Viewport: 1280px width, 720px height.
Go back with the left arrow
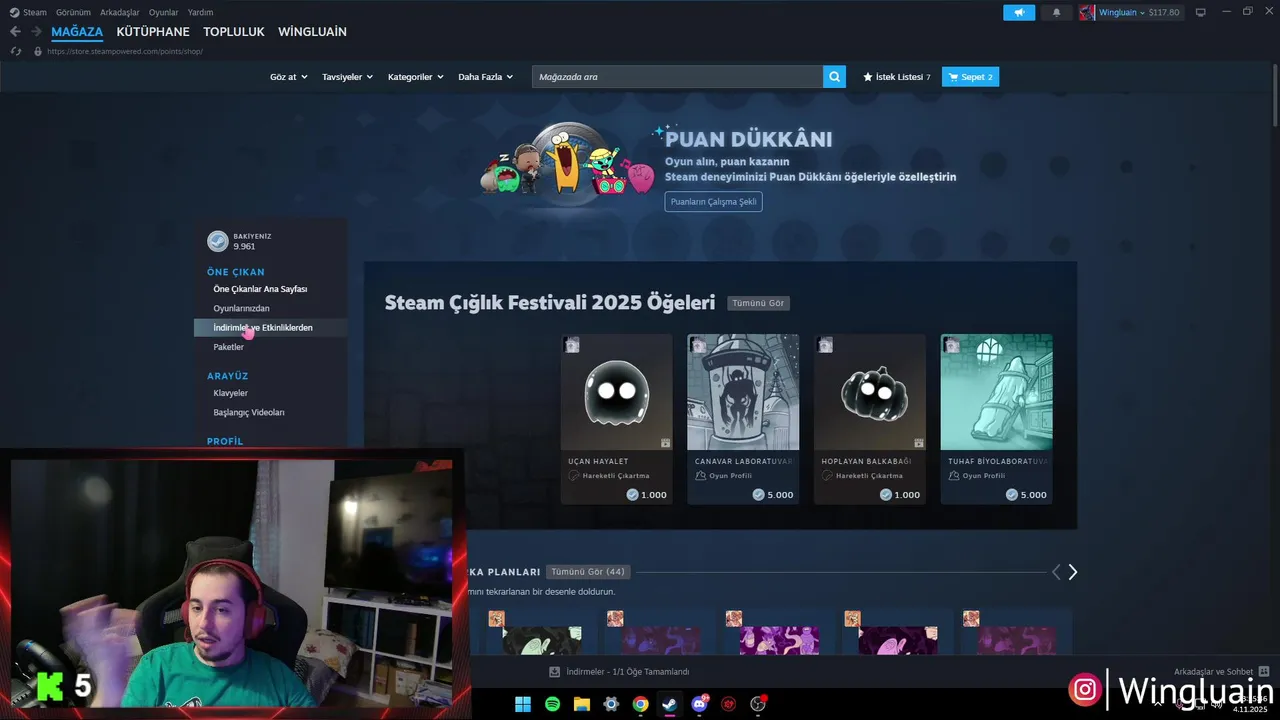pyautogui.click(x=15, y=32)
